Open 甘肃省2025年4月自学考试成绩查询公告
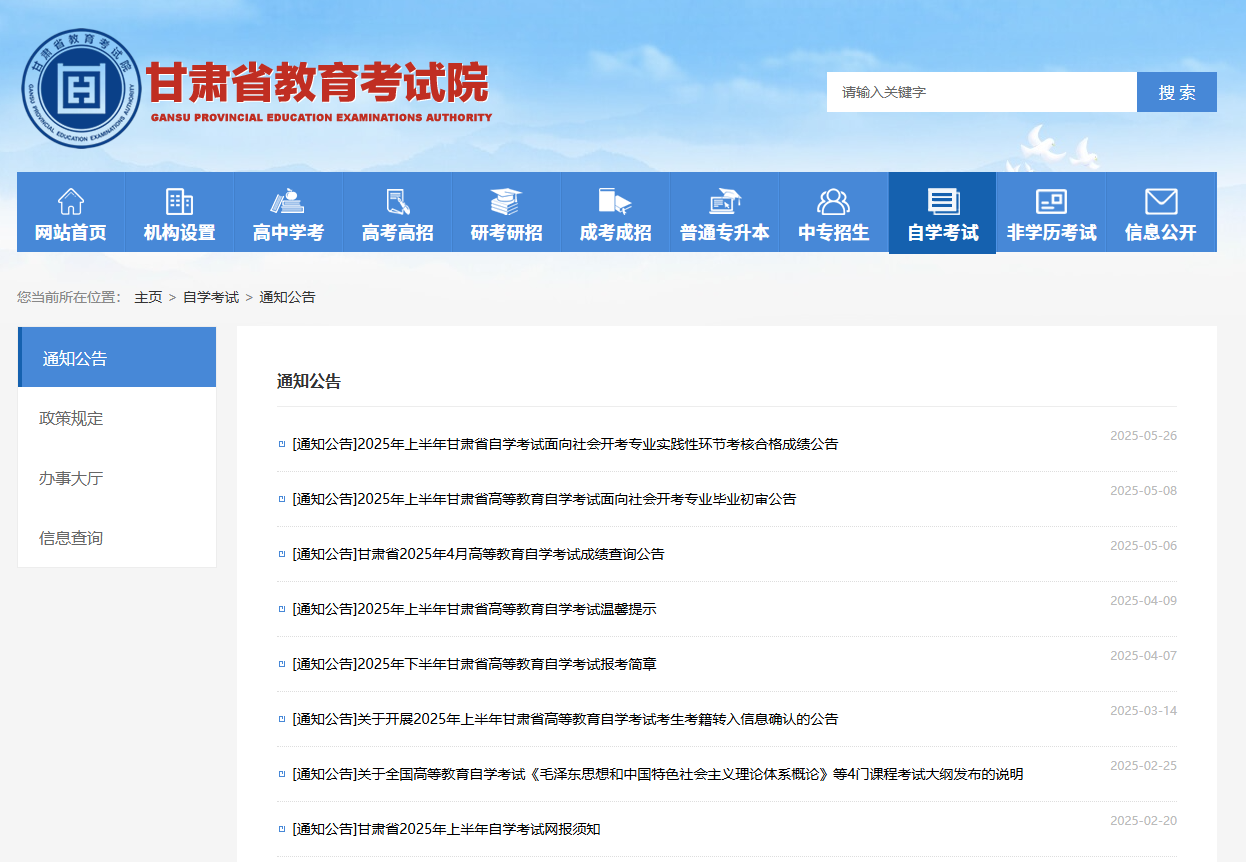This screenshot has height=862, width=1246. (x=478, y=554)
